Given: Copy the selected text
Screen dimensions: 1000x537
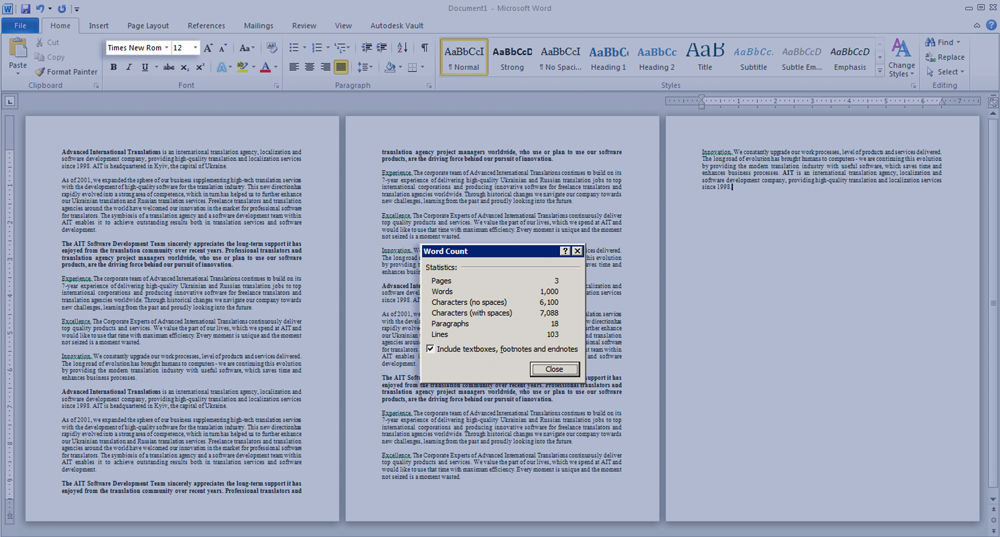Looking at the screenshot, I should pyautogui.click(x=50, y=57).
